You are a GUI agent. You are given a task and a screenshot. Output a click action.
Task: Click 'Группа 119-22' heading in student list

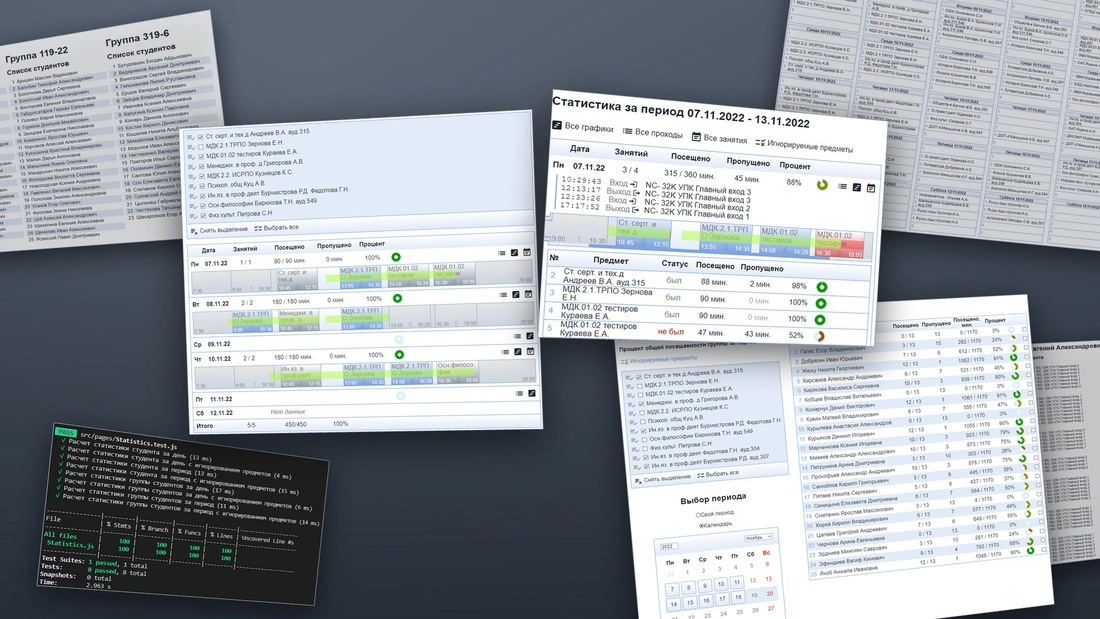(36, 54)
